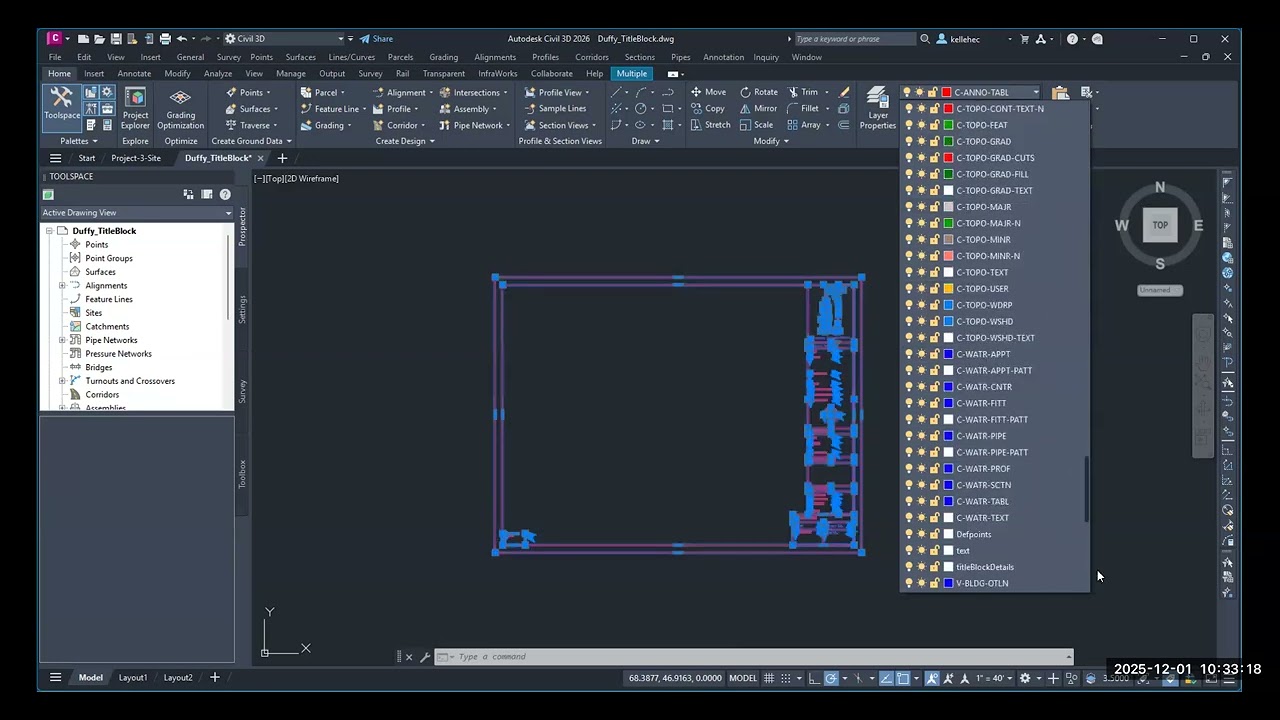Viewport: 1280px width, 720px height.
Task: Toggle freeze sun on C-TOPO-GRAD layer
Action: click(x=921, y=141)
